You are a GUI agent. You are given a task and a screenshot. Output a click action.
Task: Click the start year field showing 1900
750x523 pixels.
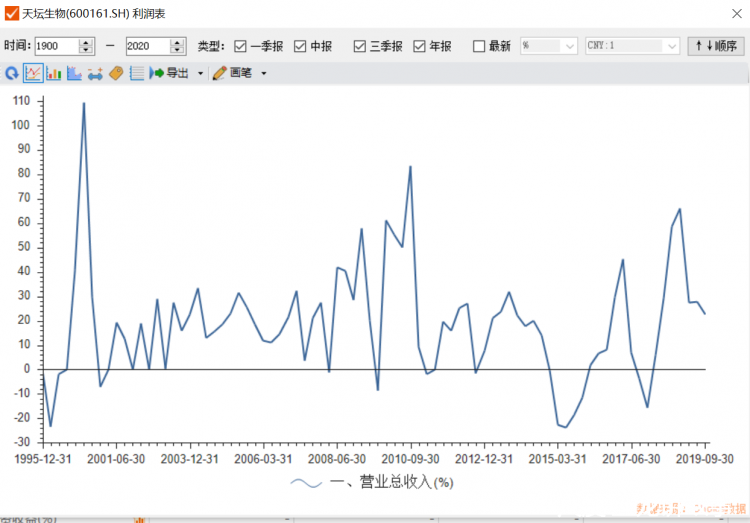[56, 46]
